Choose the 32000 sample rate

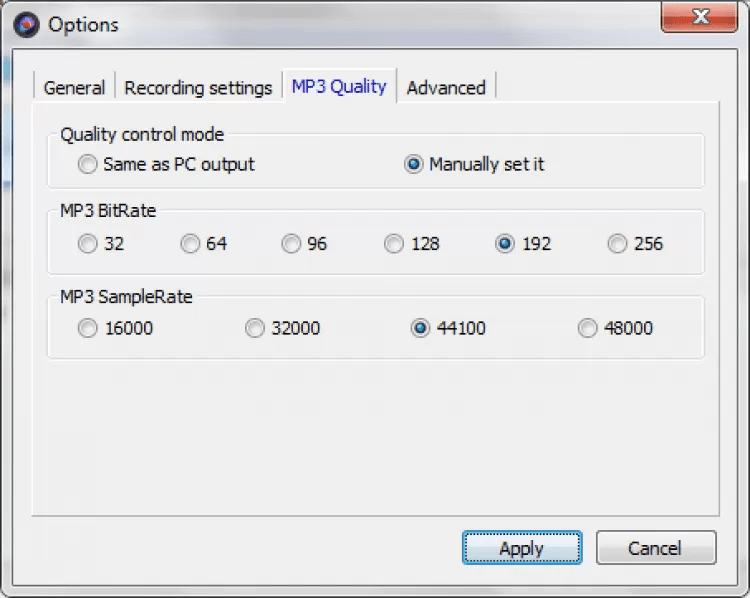coord(255,328)
